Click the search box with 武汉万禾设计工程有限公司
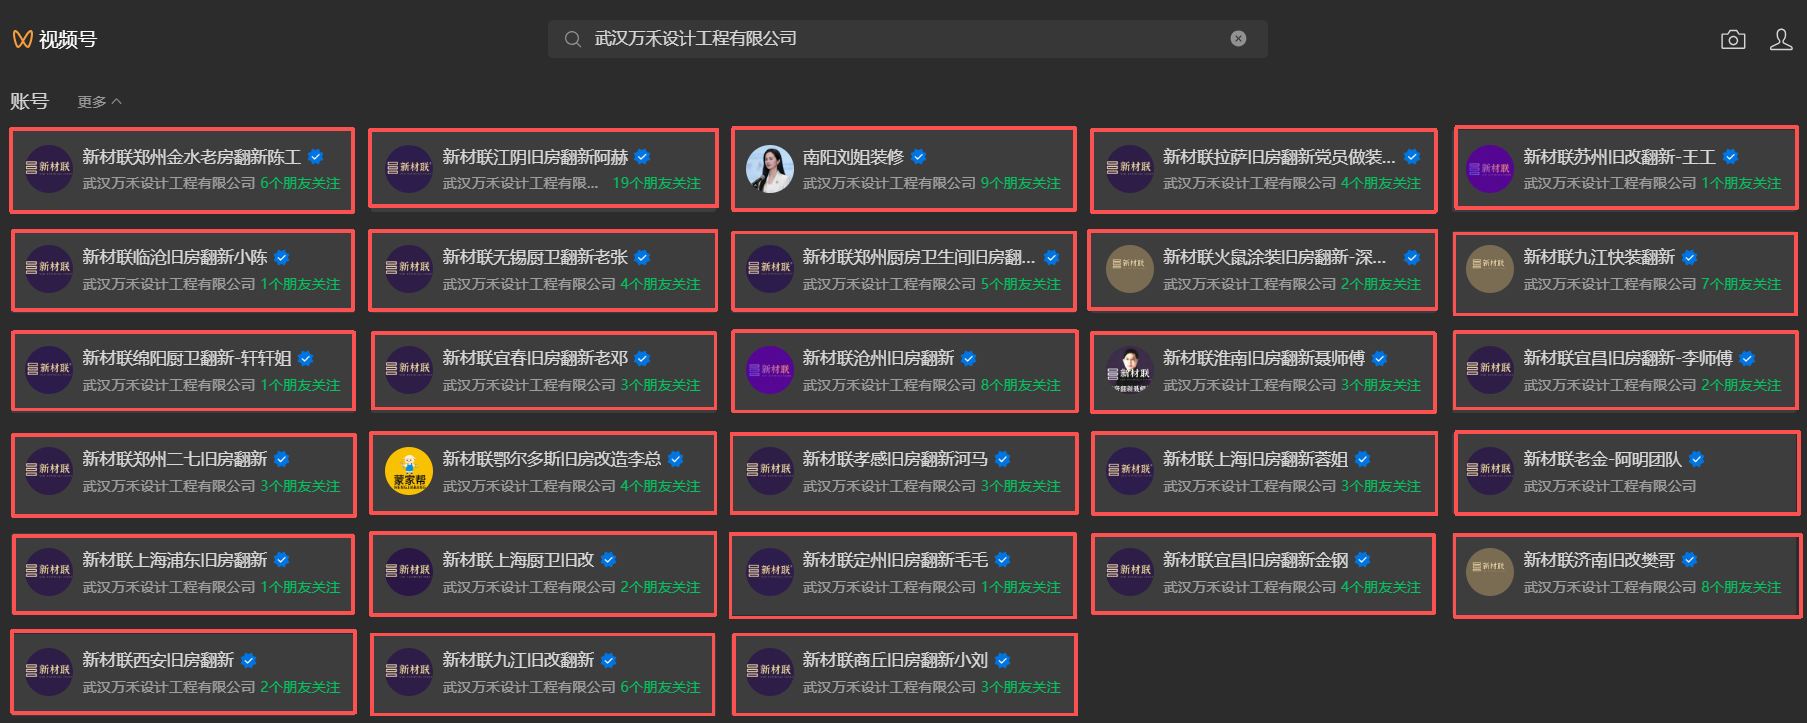 907,39
